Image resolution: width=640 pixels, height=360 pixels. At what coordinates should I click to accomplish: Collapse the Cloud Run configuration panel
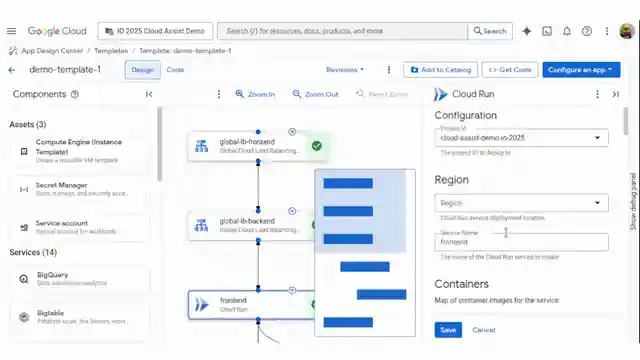(616, 94)
